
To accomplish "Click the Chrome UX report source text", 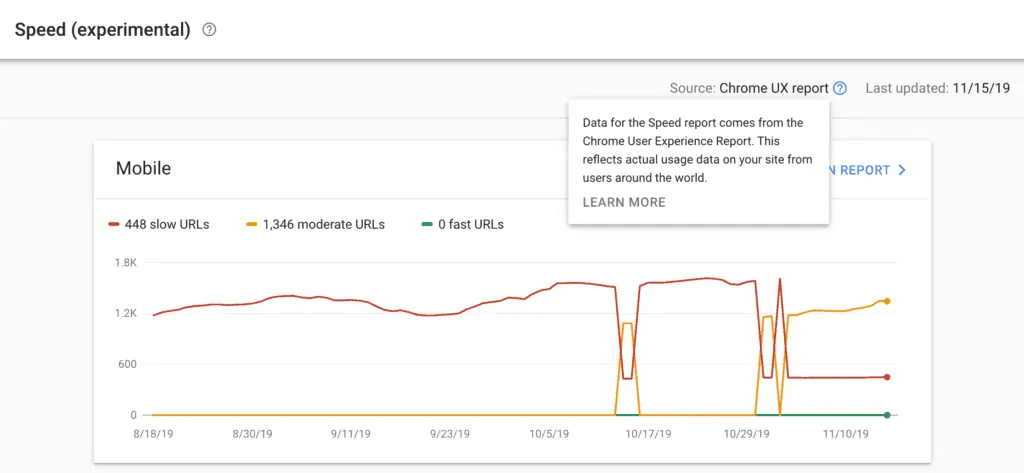I will click(774, 88).
